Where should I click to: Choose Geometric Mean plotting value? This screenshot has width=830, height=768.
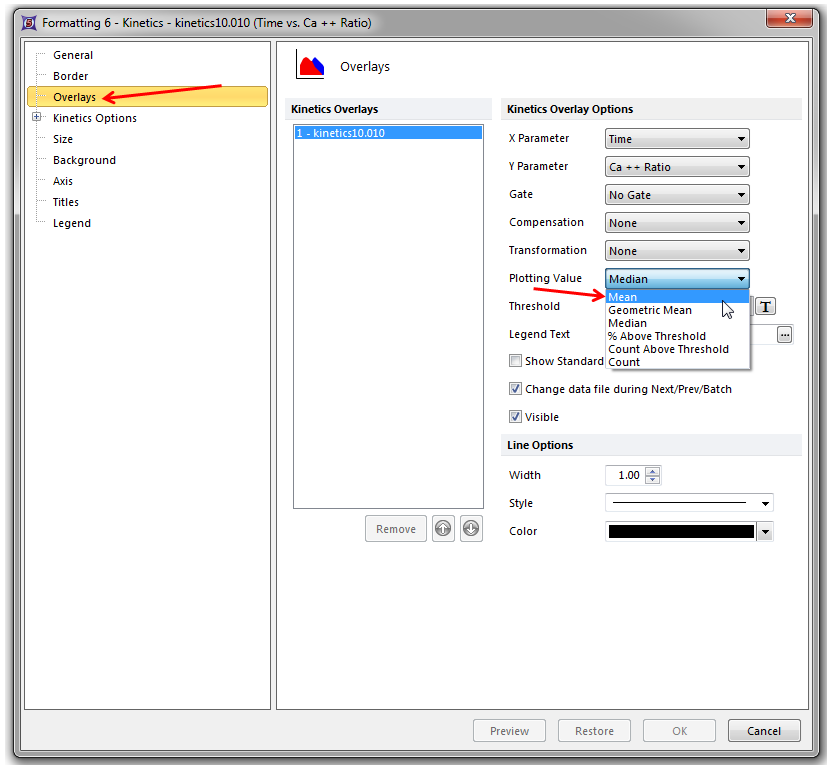[650, 310]
